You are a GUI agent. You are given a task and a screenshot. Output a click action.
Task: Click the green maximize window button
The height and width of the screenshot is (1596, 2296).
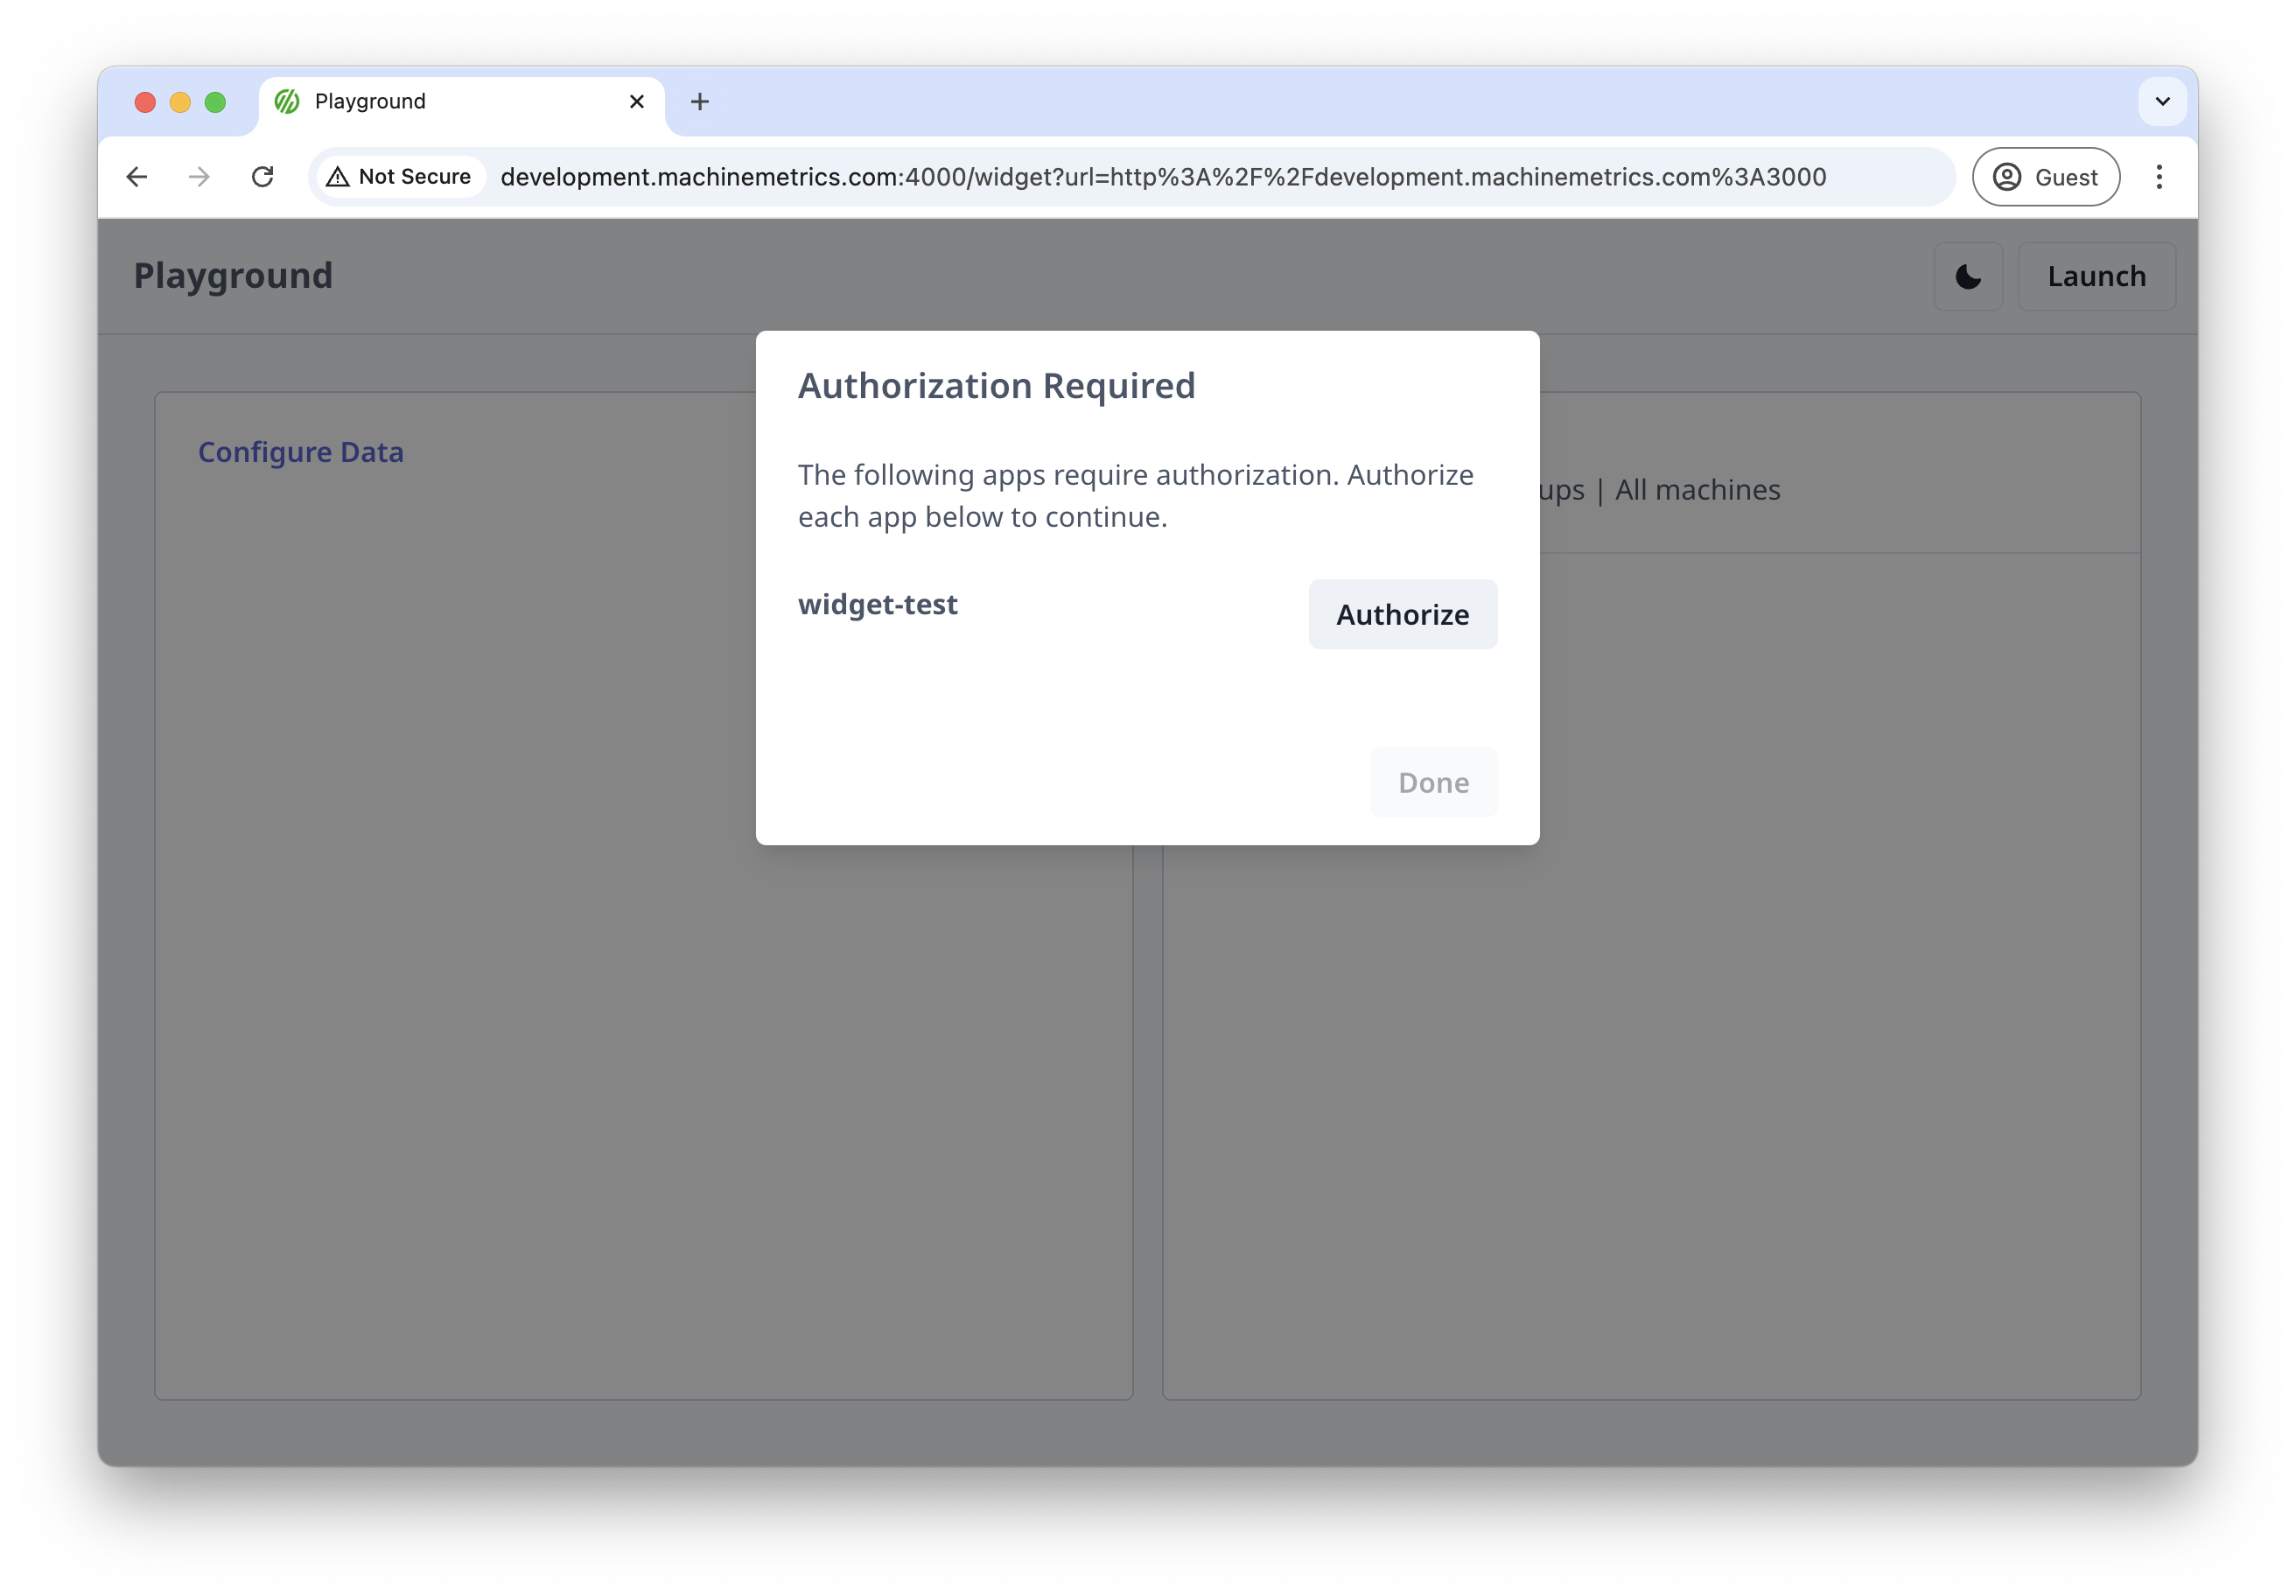click(x=215, y=102)
